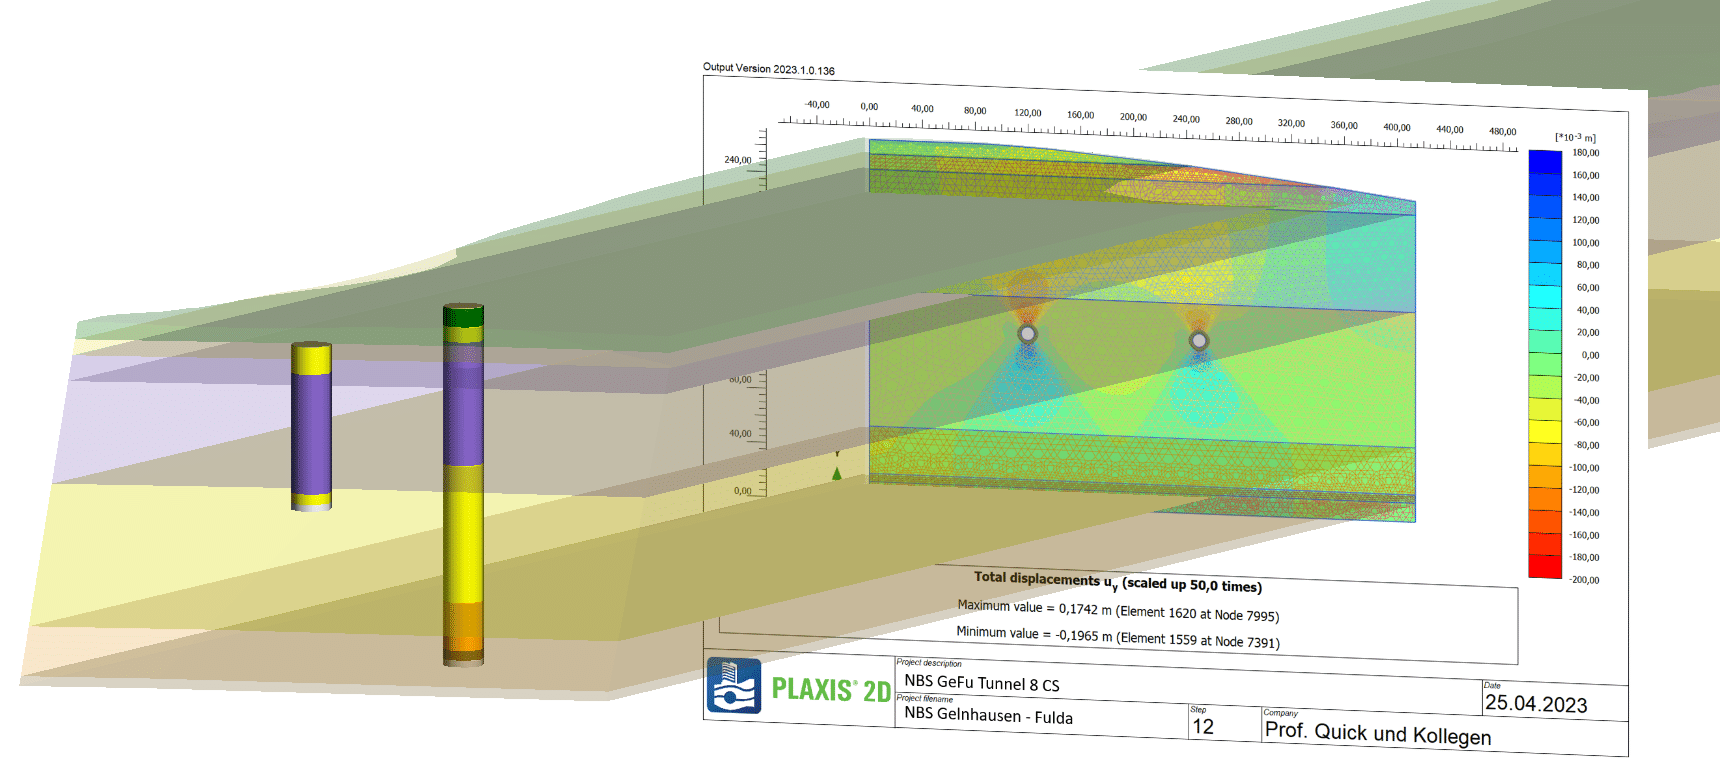Click the project description NBS GeFu Tunnel 8 CS
1720x783 pixels.
[x=981, y=683]
